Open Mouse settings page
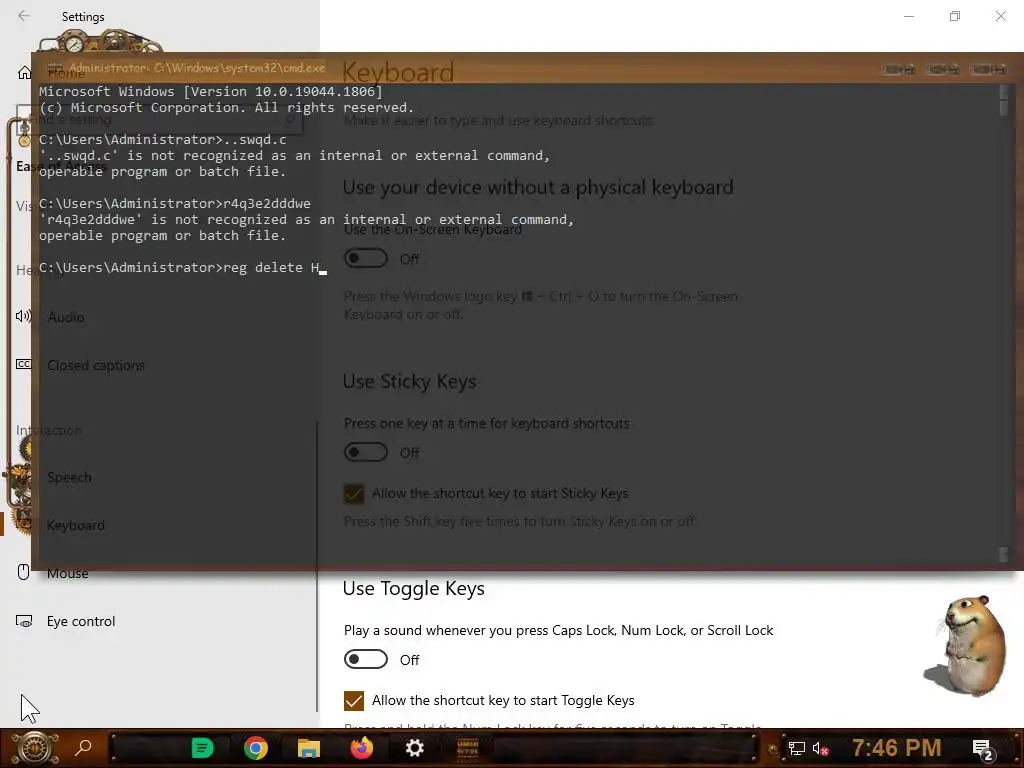The height and width of the screenshot is (768, 1024). click(x=68, y=573)
